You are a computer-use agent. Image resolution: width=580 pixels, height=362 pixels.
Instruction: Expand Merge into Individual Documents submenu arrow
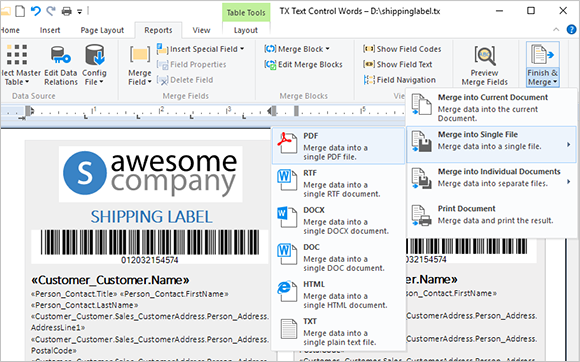point(569,182)
